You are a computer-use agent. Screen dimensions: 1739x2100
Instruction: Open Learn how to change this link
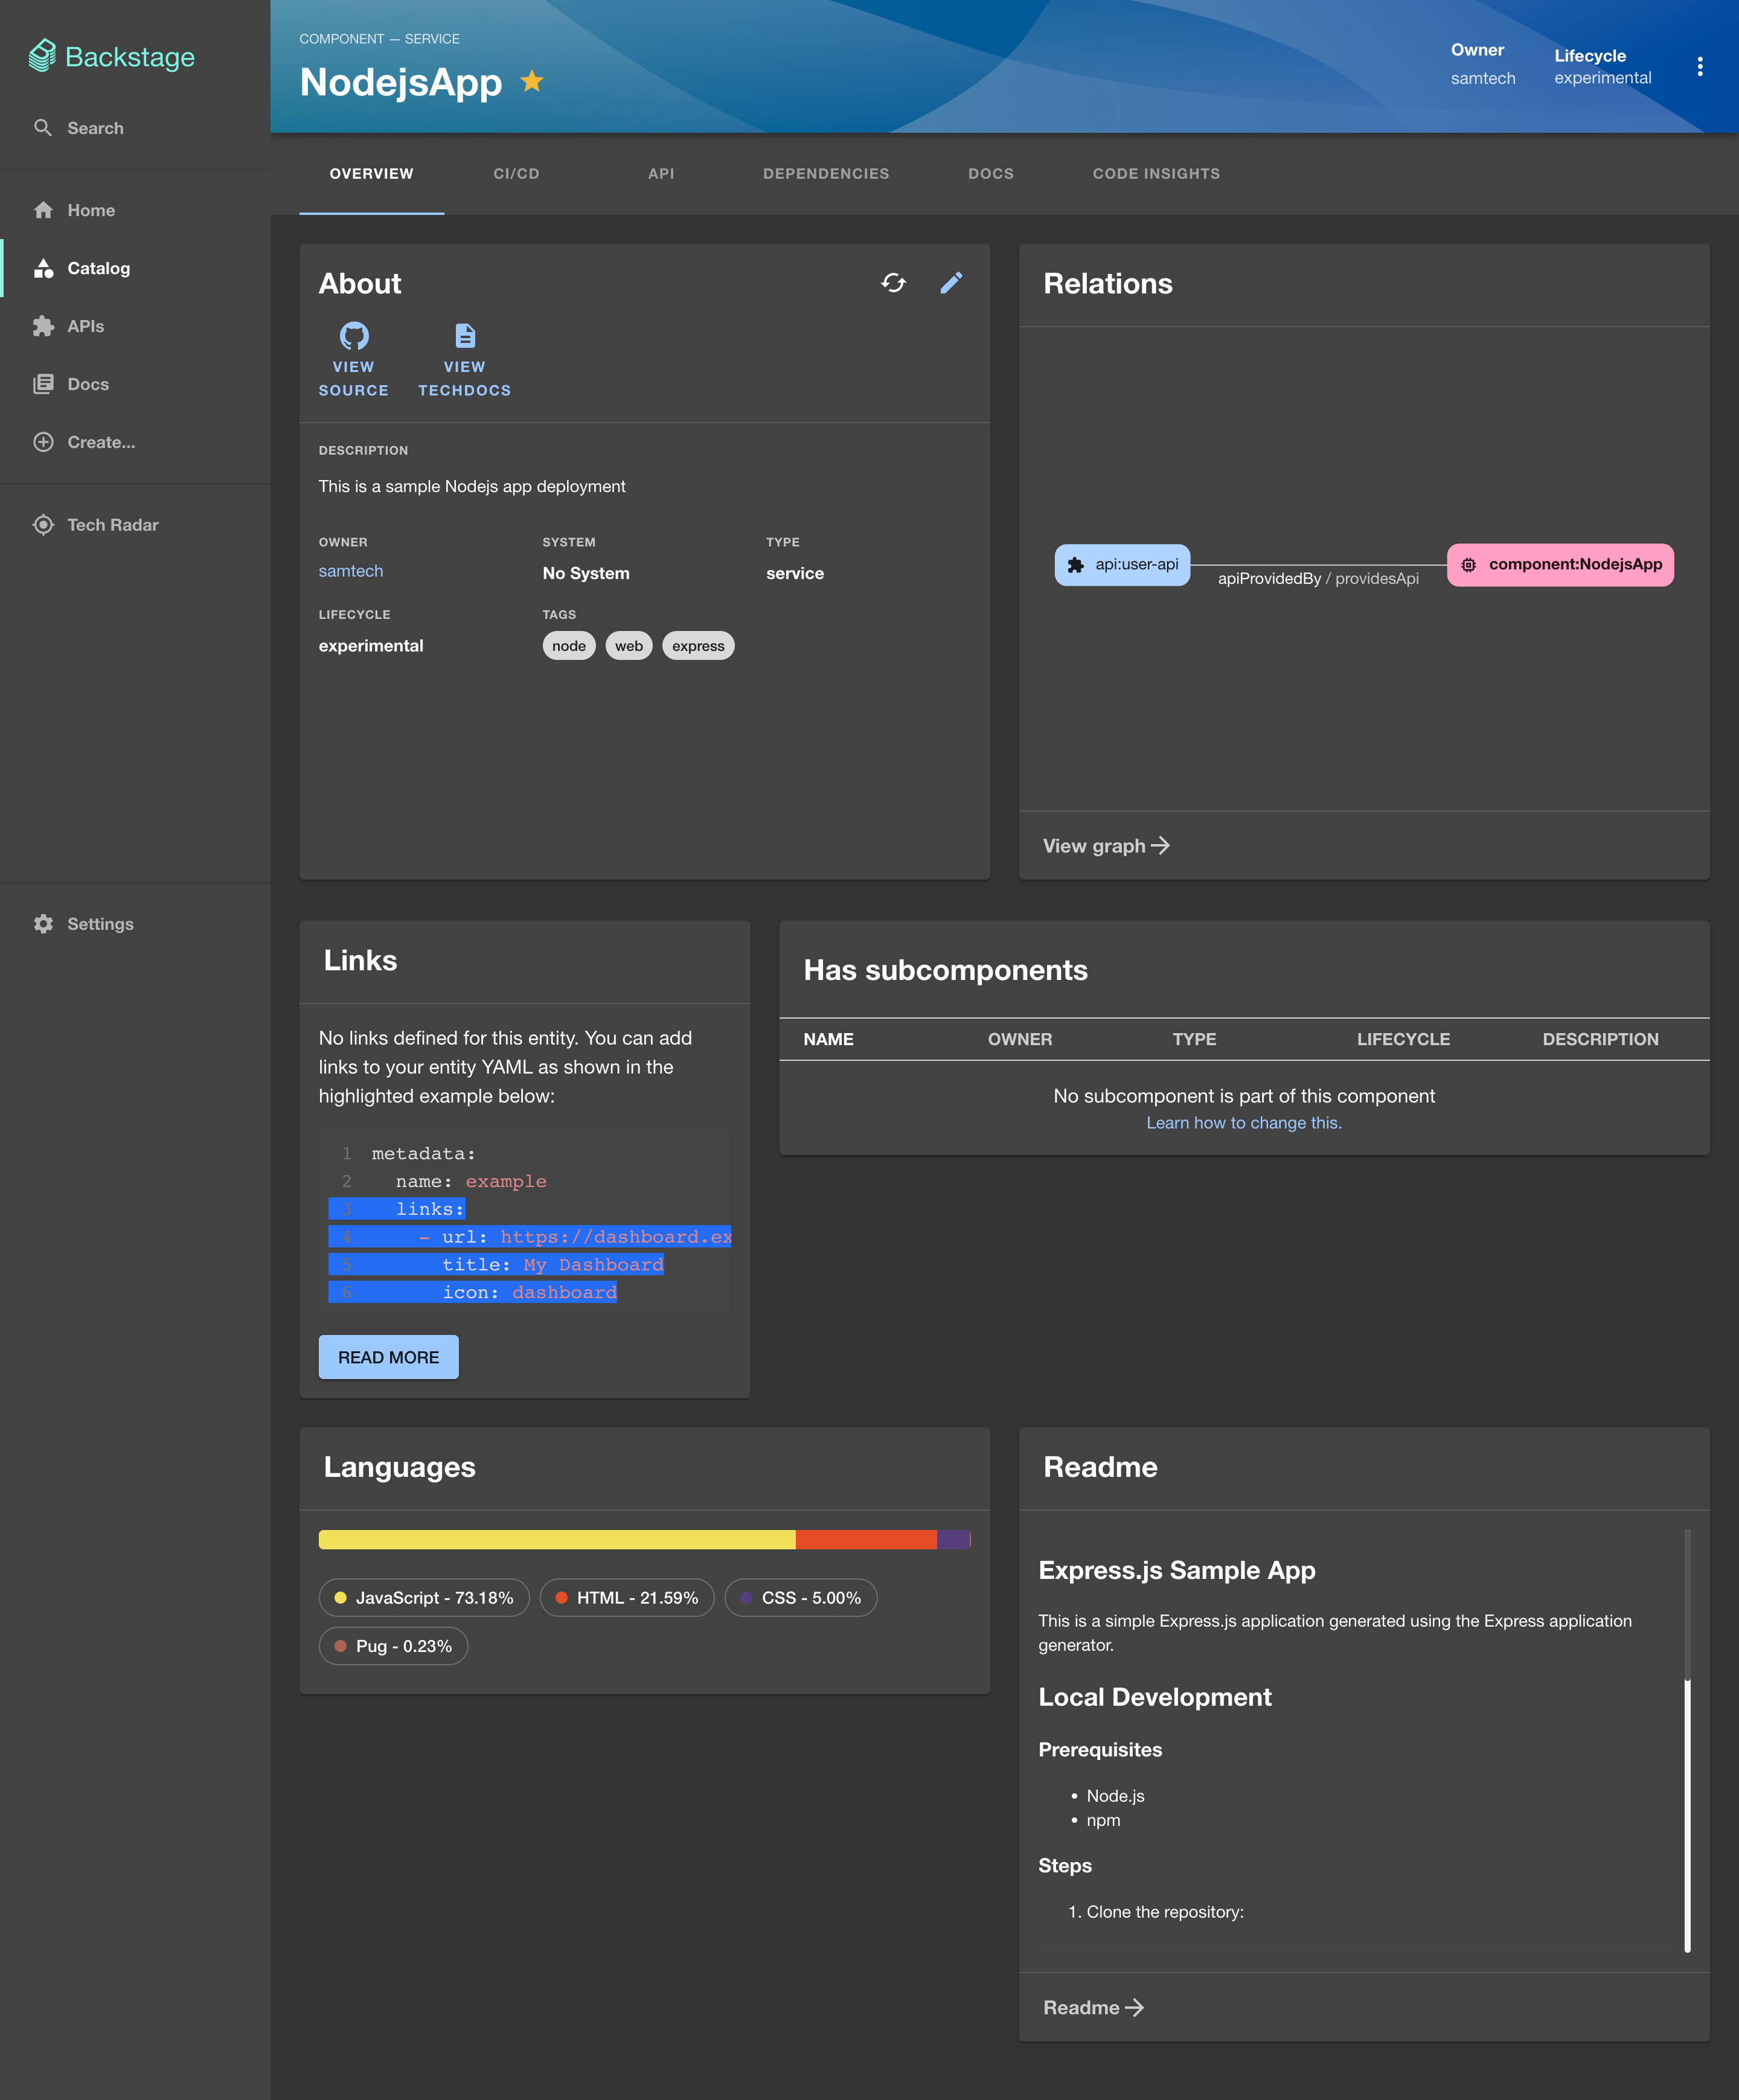pyautogui.click(x=1244, y=1123)
